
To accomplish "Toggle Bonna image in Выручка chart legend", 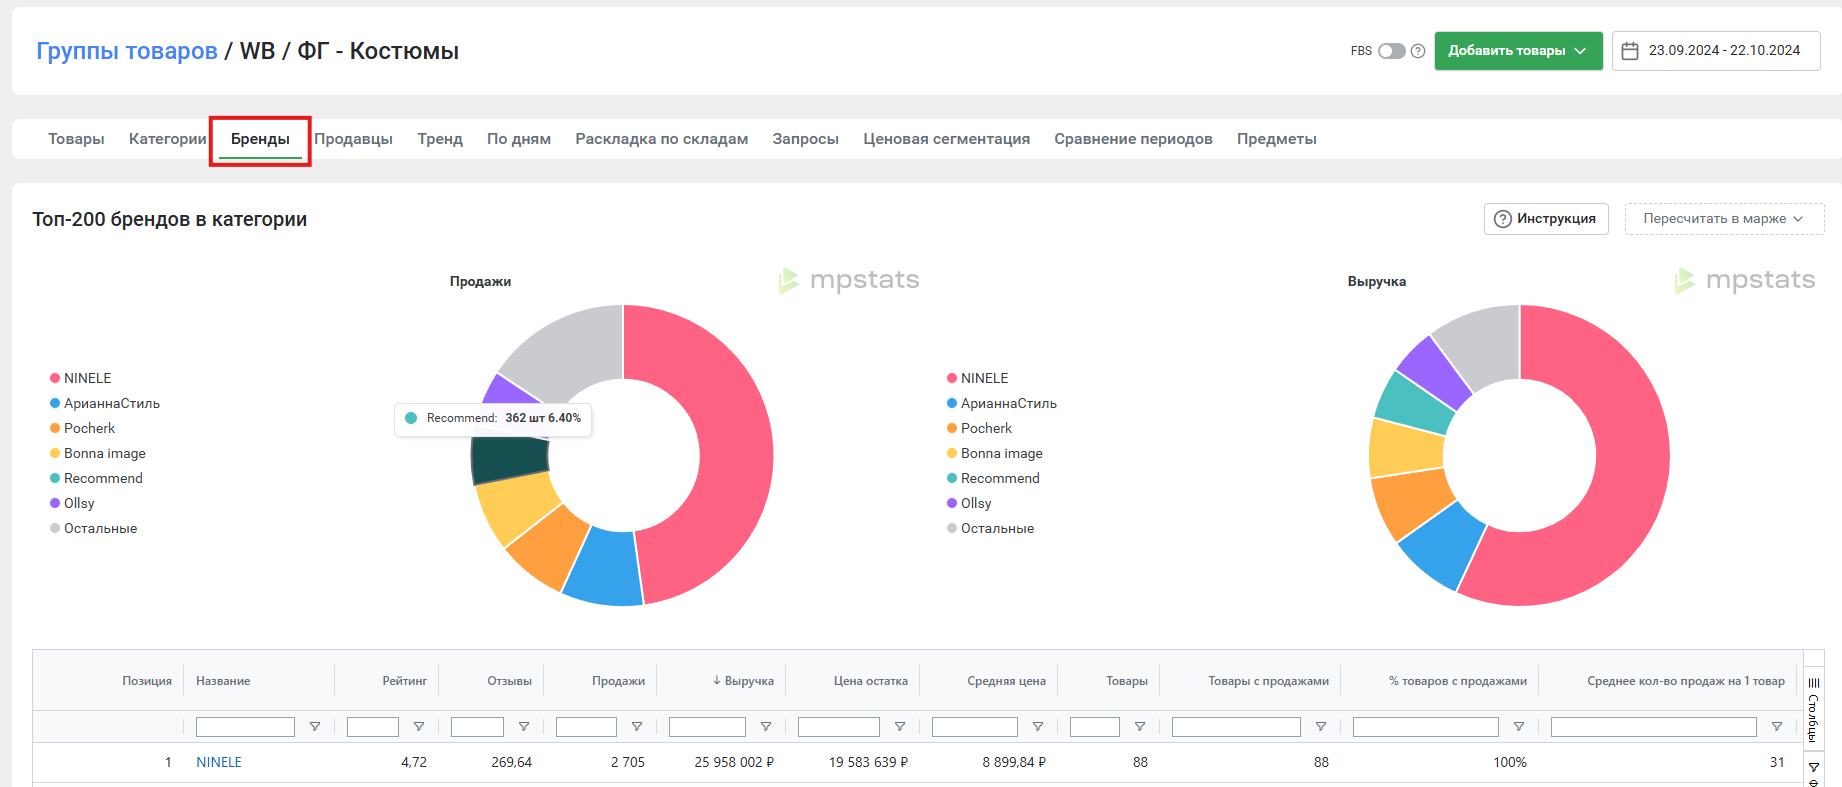I will coord(995,453).
